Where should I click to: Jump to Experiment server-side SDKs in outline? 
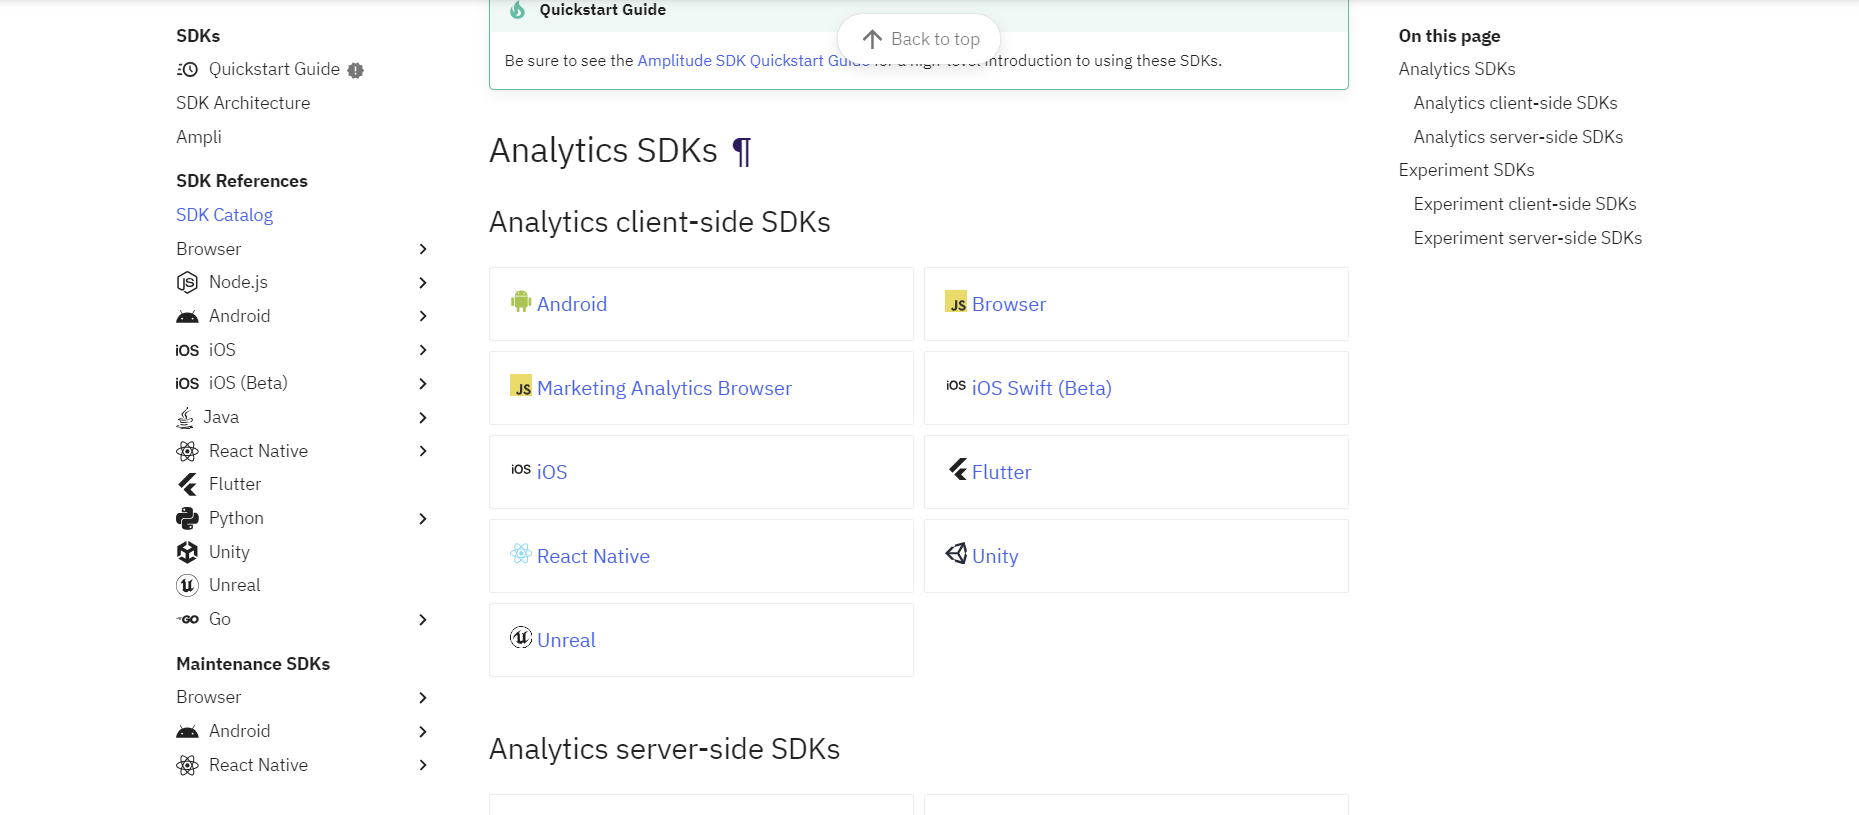coord(1528,238)
